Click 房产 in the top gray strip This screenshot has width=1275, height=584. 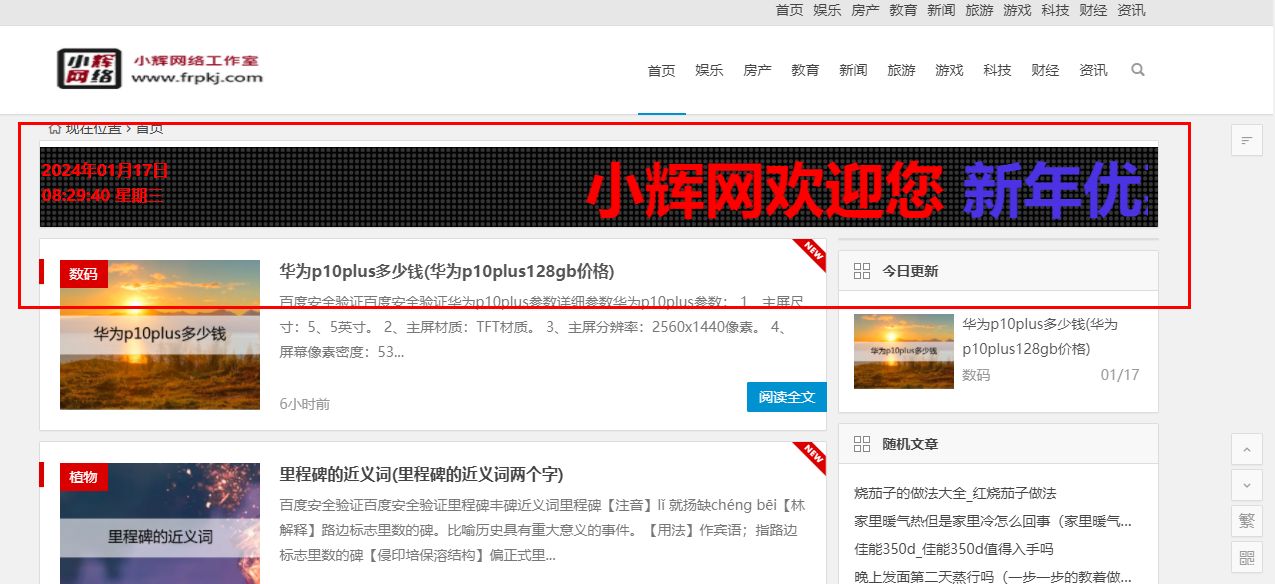click(x=865, y=10)
